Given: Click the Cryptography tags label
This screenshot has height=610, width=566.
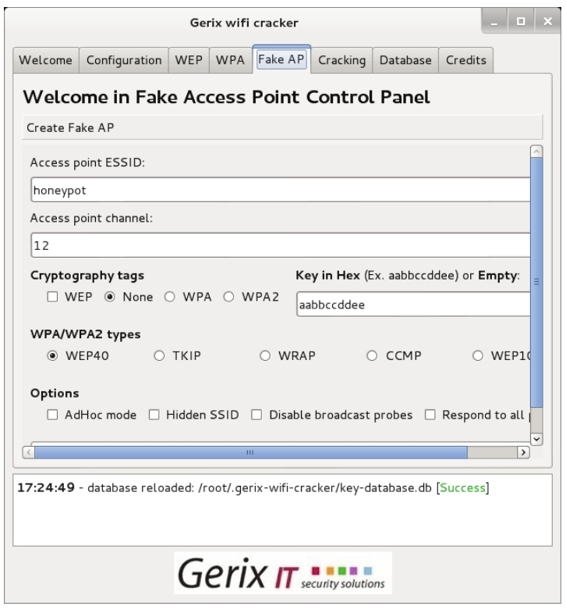Looking at the screenshot, I should (x=87, y=276).
